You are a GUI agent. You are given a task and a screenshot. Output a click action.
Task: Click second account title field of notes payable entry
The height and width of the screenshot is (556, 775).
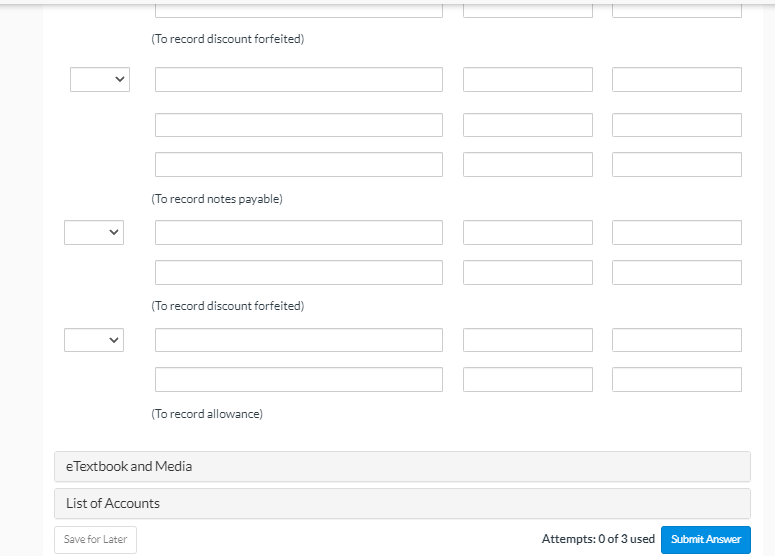tap(299, 125)
